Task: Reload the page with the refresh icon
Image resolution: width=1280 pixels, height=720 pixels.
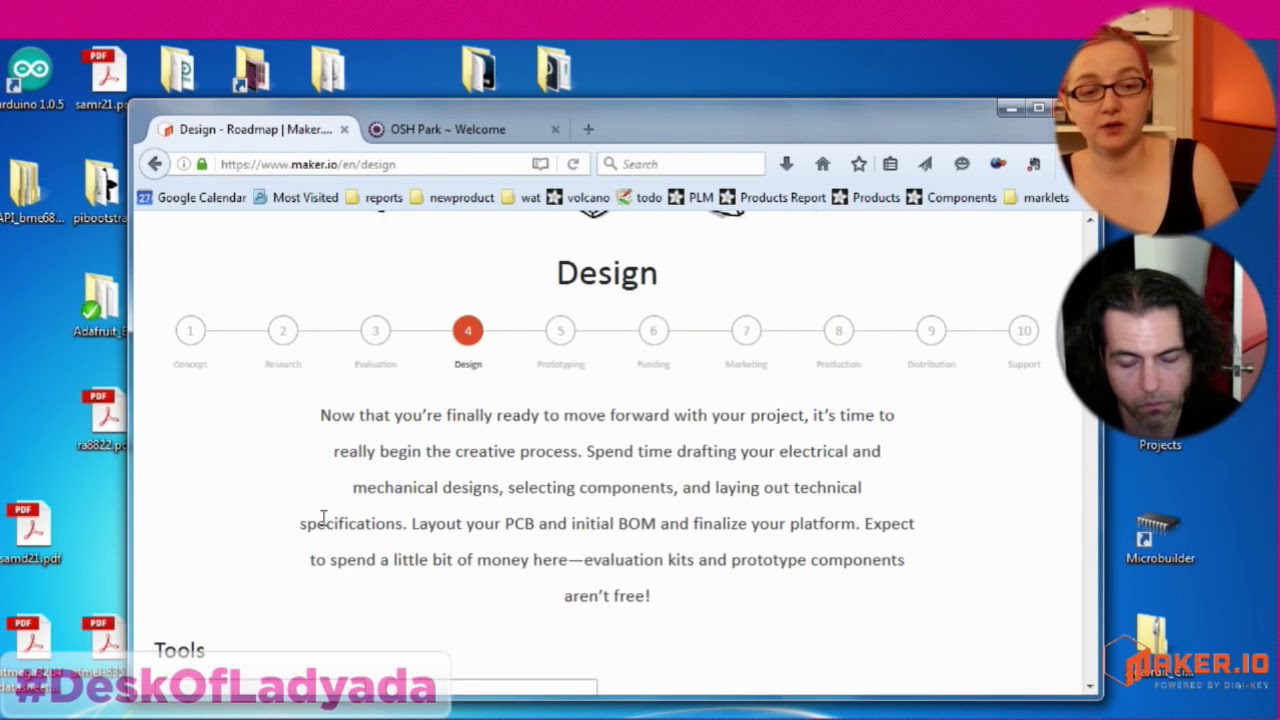Action: pyautogui.click(x=573, y=164)
